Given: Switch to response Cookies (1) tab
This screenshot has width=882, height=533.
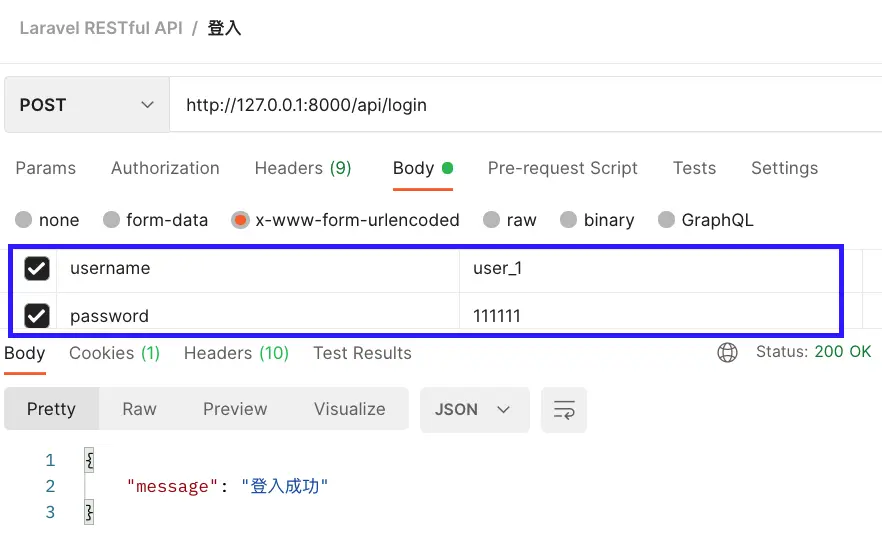Looking at the screenshot, I should [114, 353].
